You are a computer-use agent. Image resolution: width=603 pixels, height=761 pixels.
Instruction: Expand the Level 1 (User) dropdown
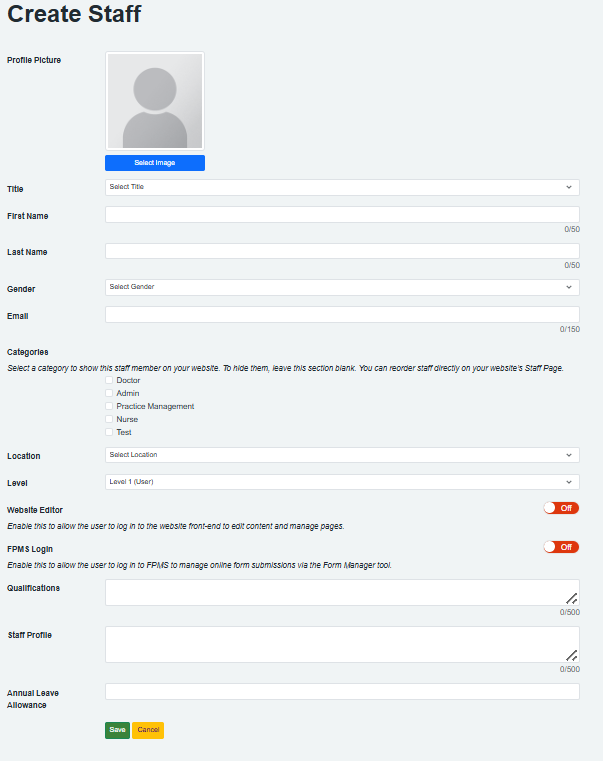[342, 482]
